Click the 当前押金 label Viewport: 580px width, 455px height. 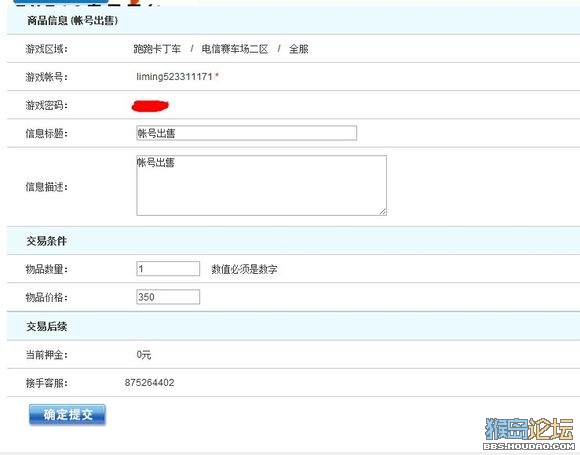(x=47, y=355)
